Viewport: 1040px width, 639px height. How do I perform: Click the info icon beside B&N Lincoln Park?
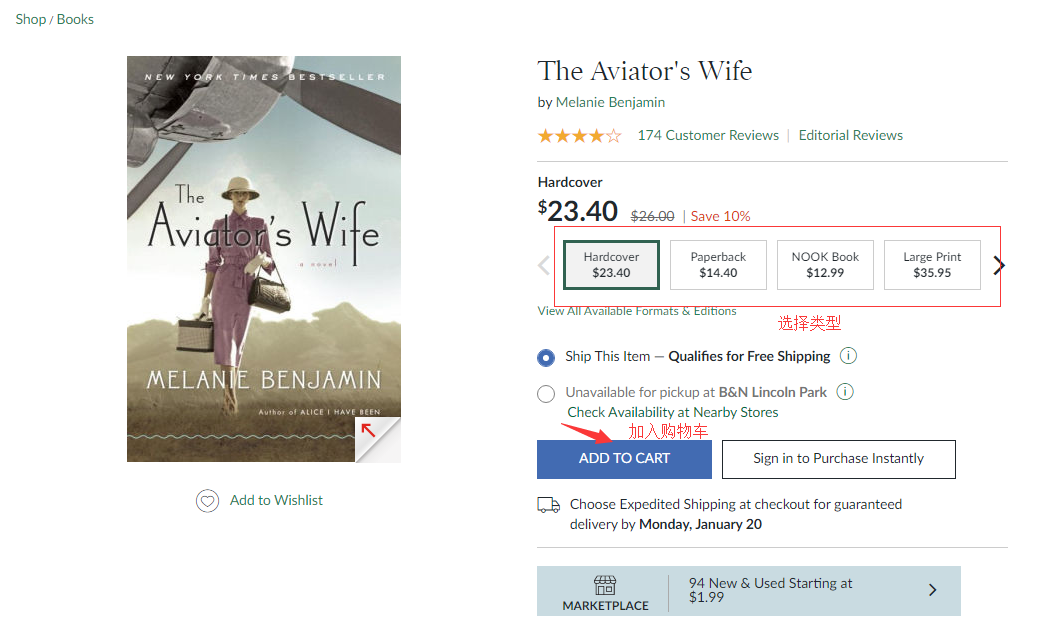[845, 392]
